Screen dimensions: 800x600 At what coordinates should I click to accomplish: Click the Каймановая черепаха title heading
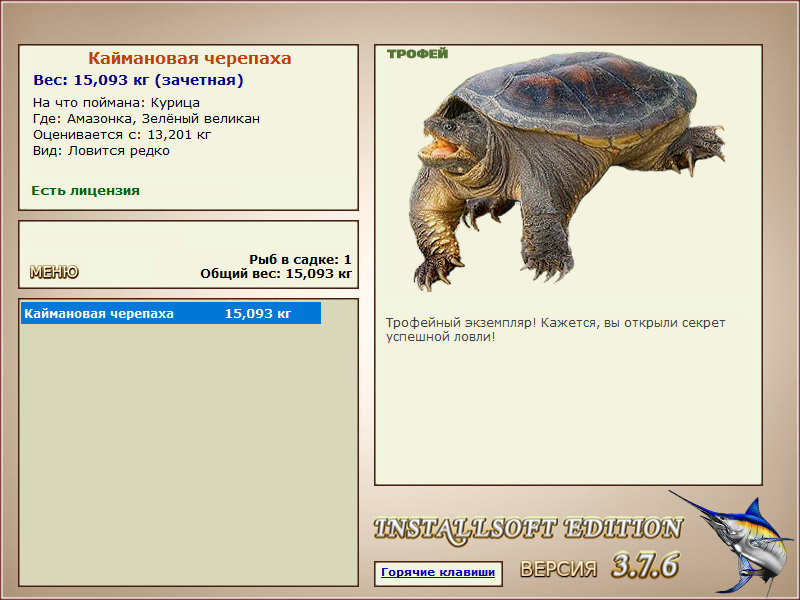[190, 58]
